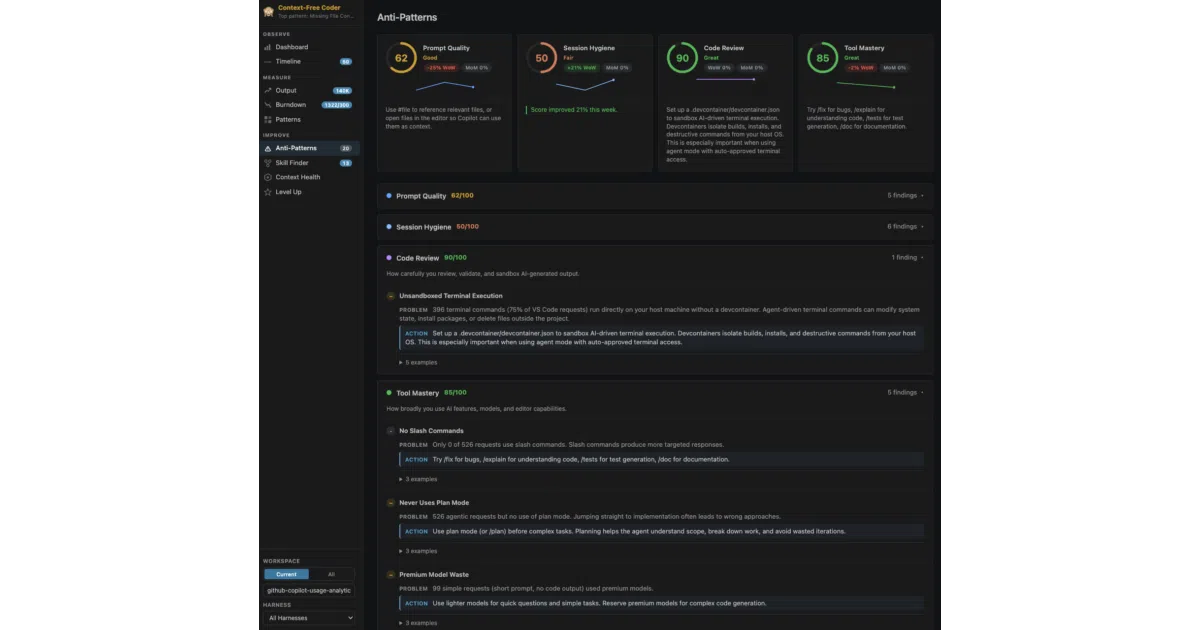Click the Anti-Patterns count badge 20
The height and width of the screenshot is (630, 1200).
pyautogui.click(x=346, y=148)
